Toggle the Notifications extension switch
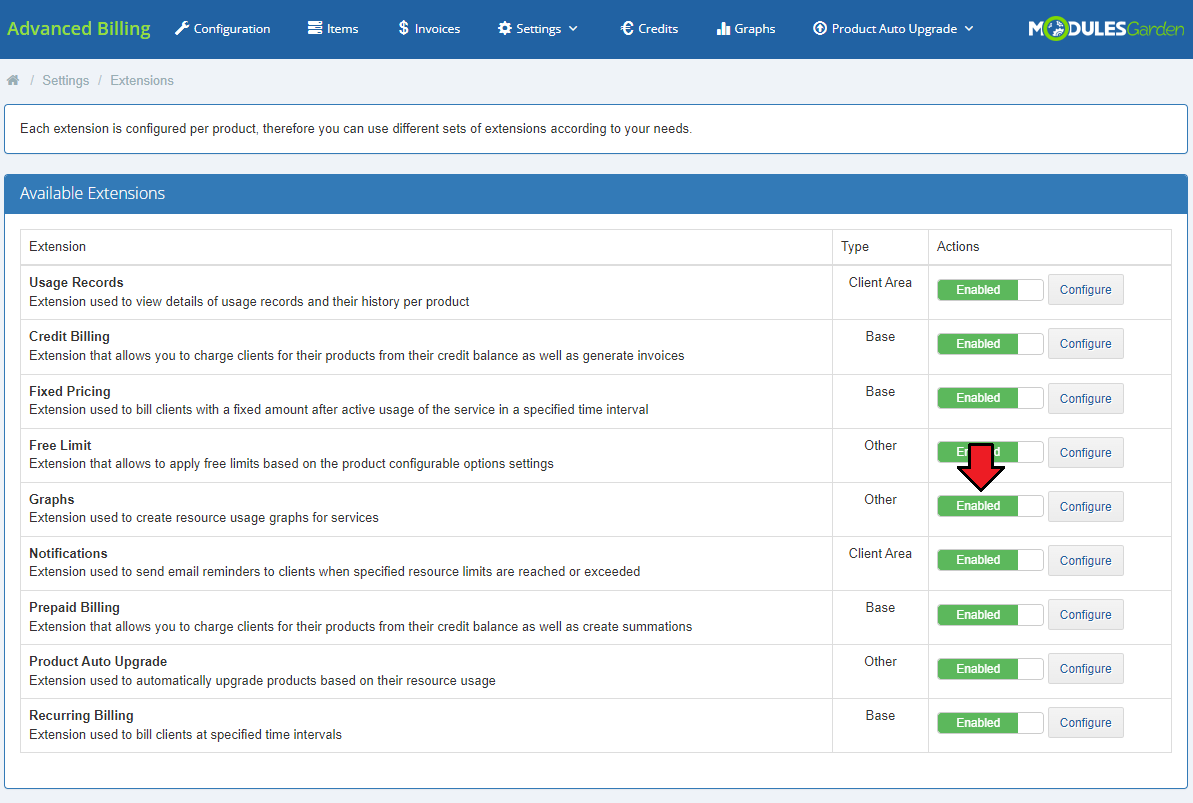 point(990,560)
